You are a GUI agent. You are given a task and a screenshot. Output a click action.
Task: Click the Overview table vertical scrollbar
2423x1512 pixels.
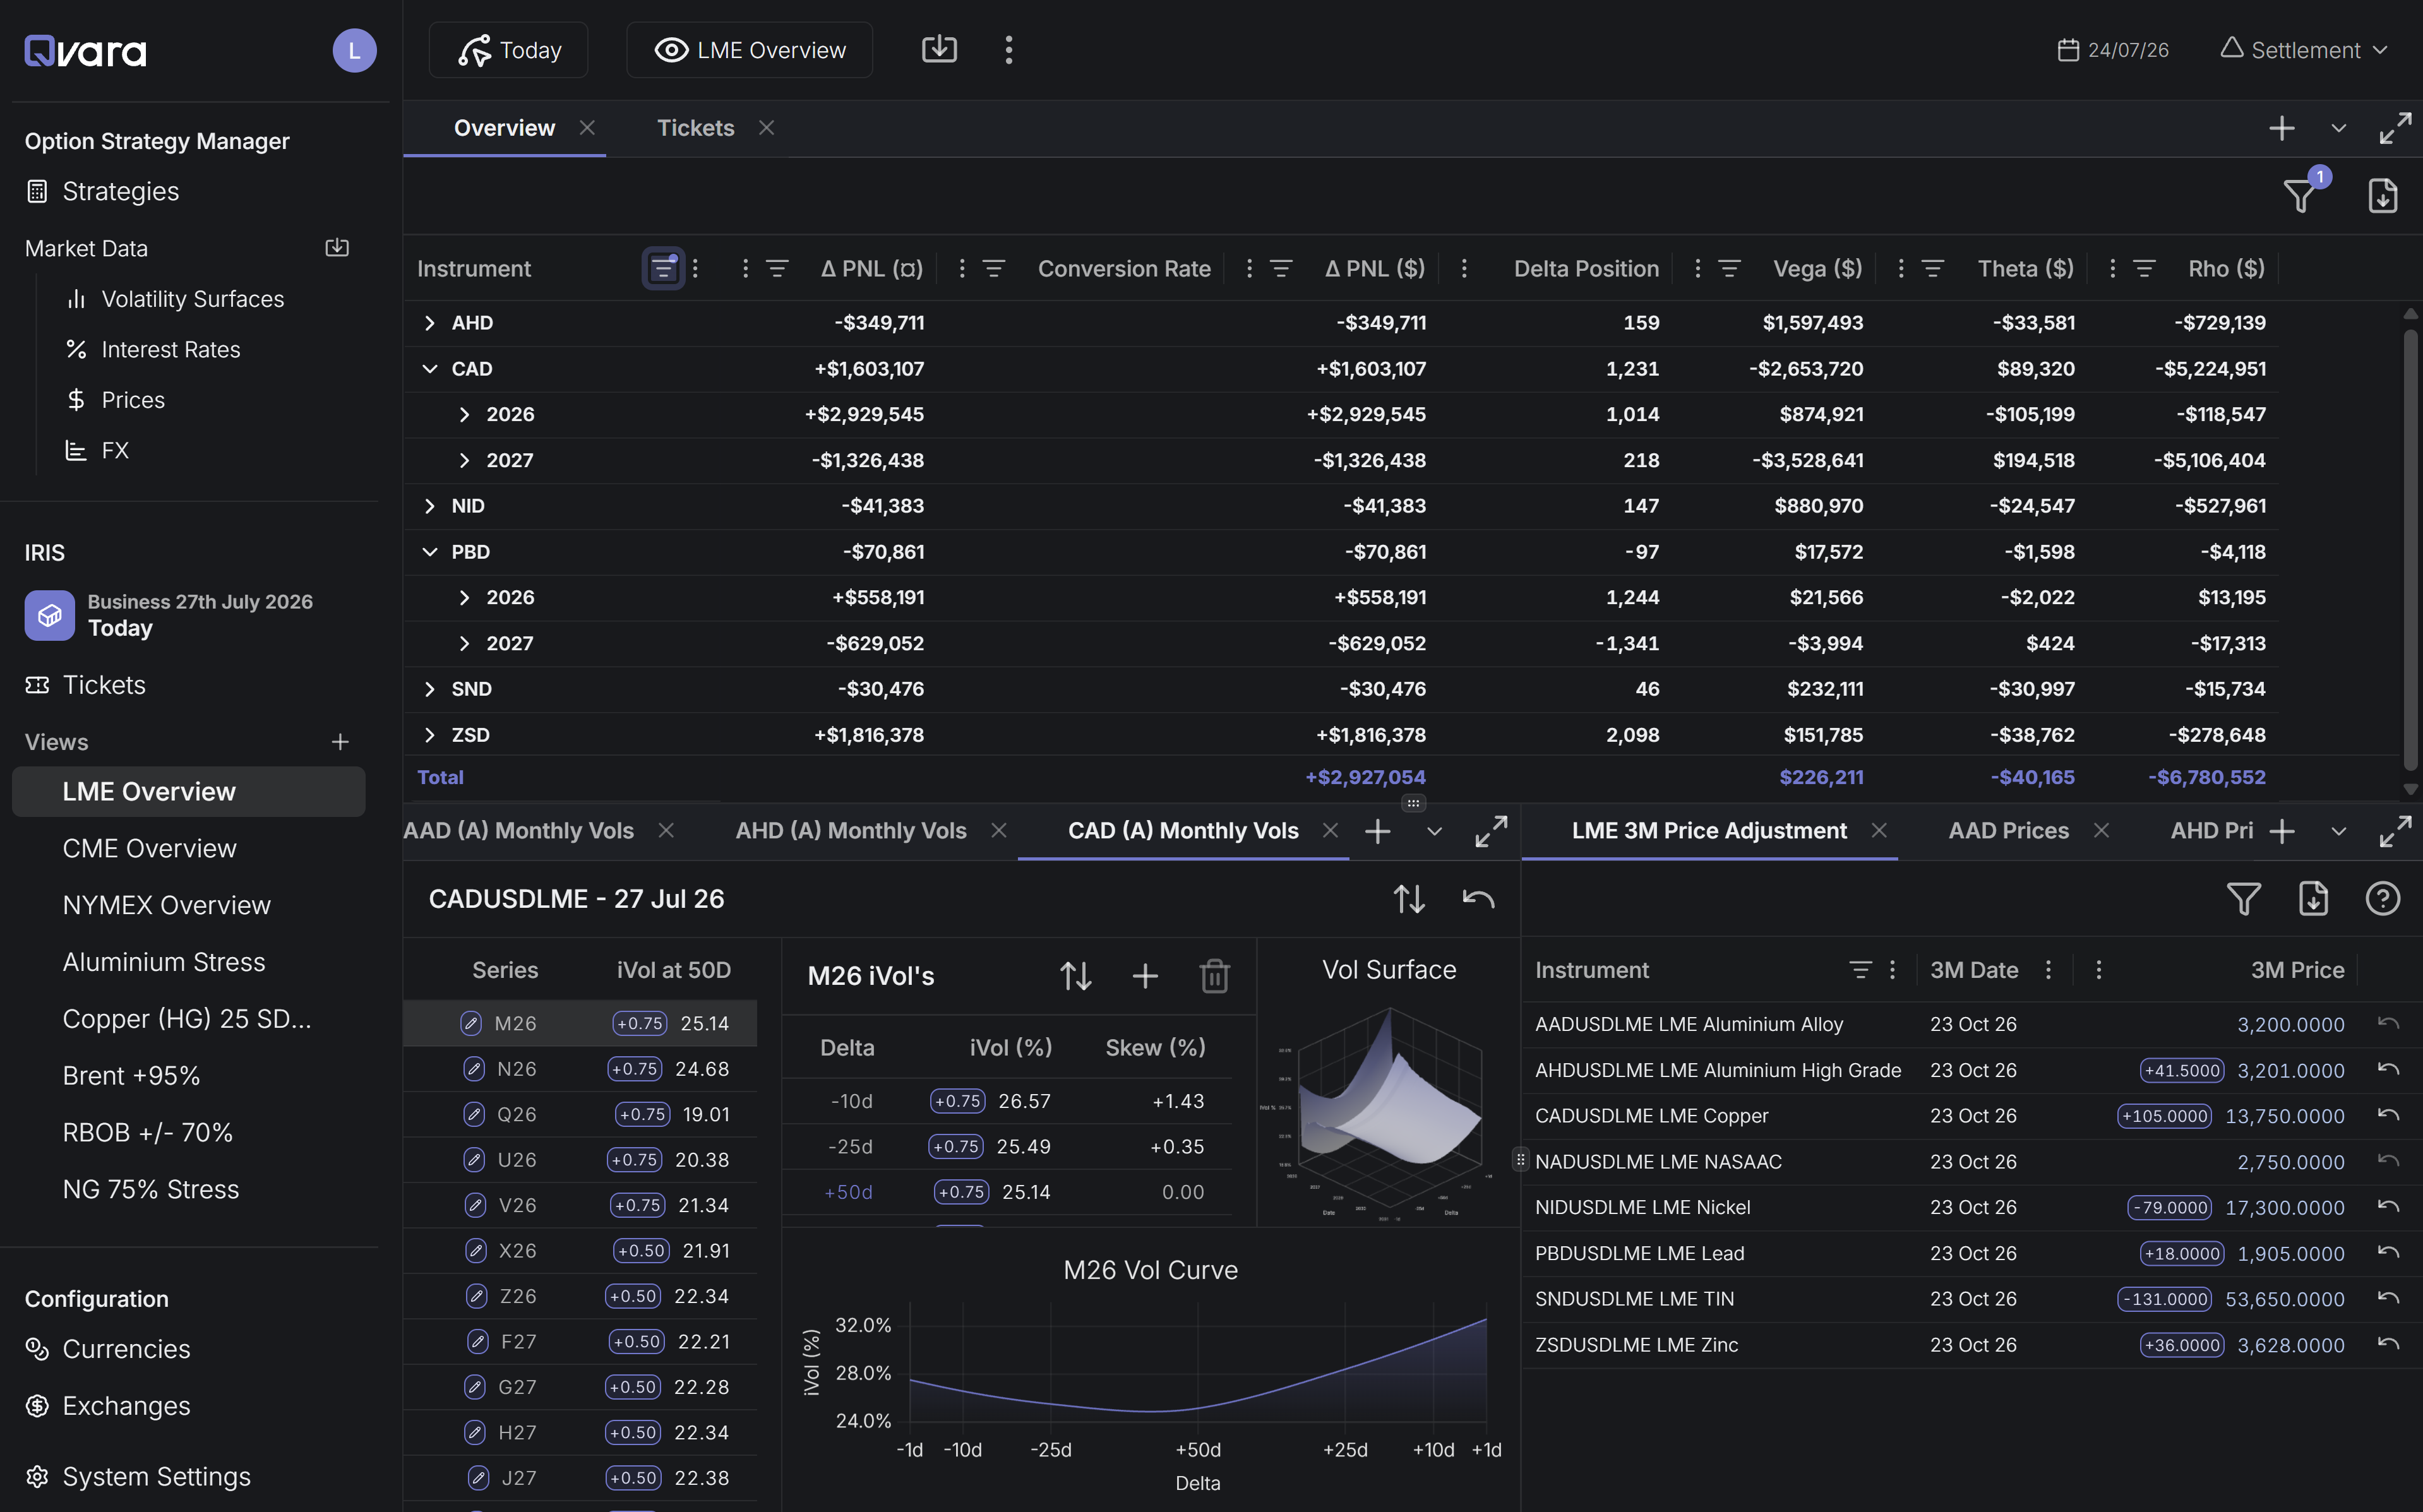pos(2411,550)
